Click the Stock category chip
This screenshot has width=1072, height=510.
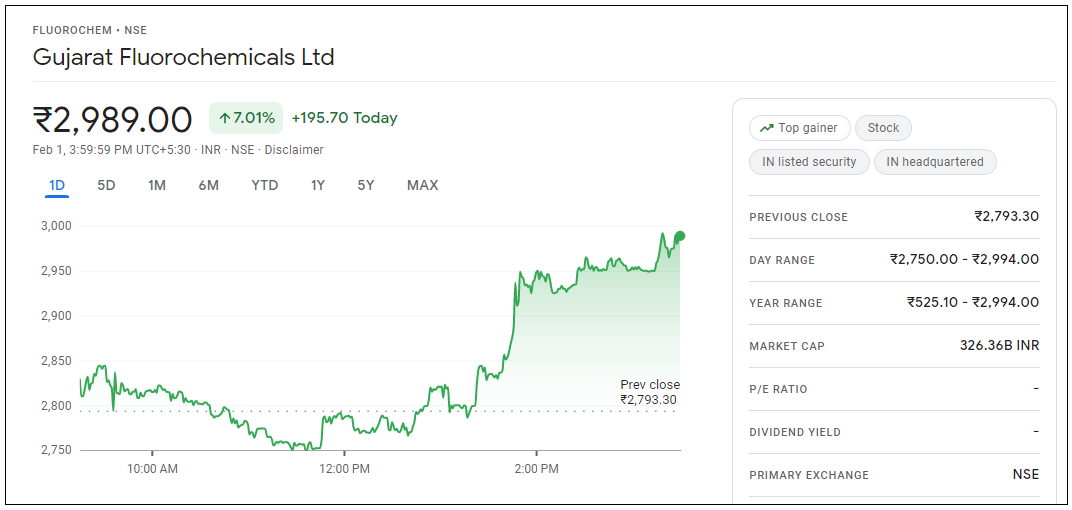tap(883, 128)
